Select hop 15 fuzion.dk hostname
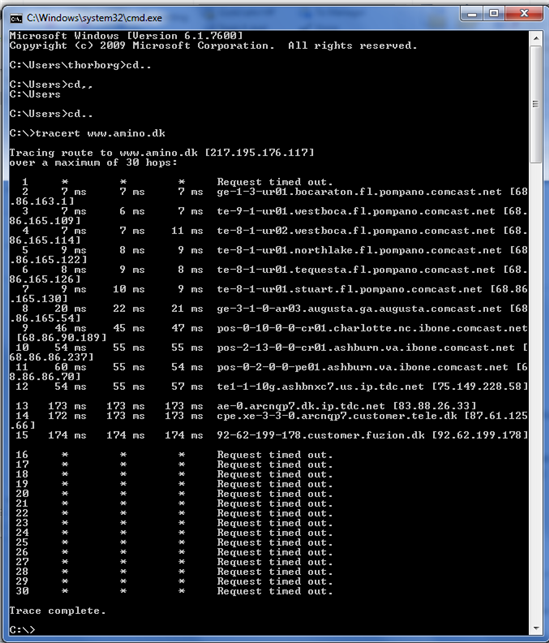The width and height of the screenshot is (549, 643). pos(321,435)
